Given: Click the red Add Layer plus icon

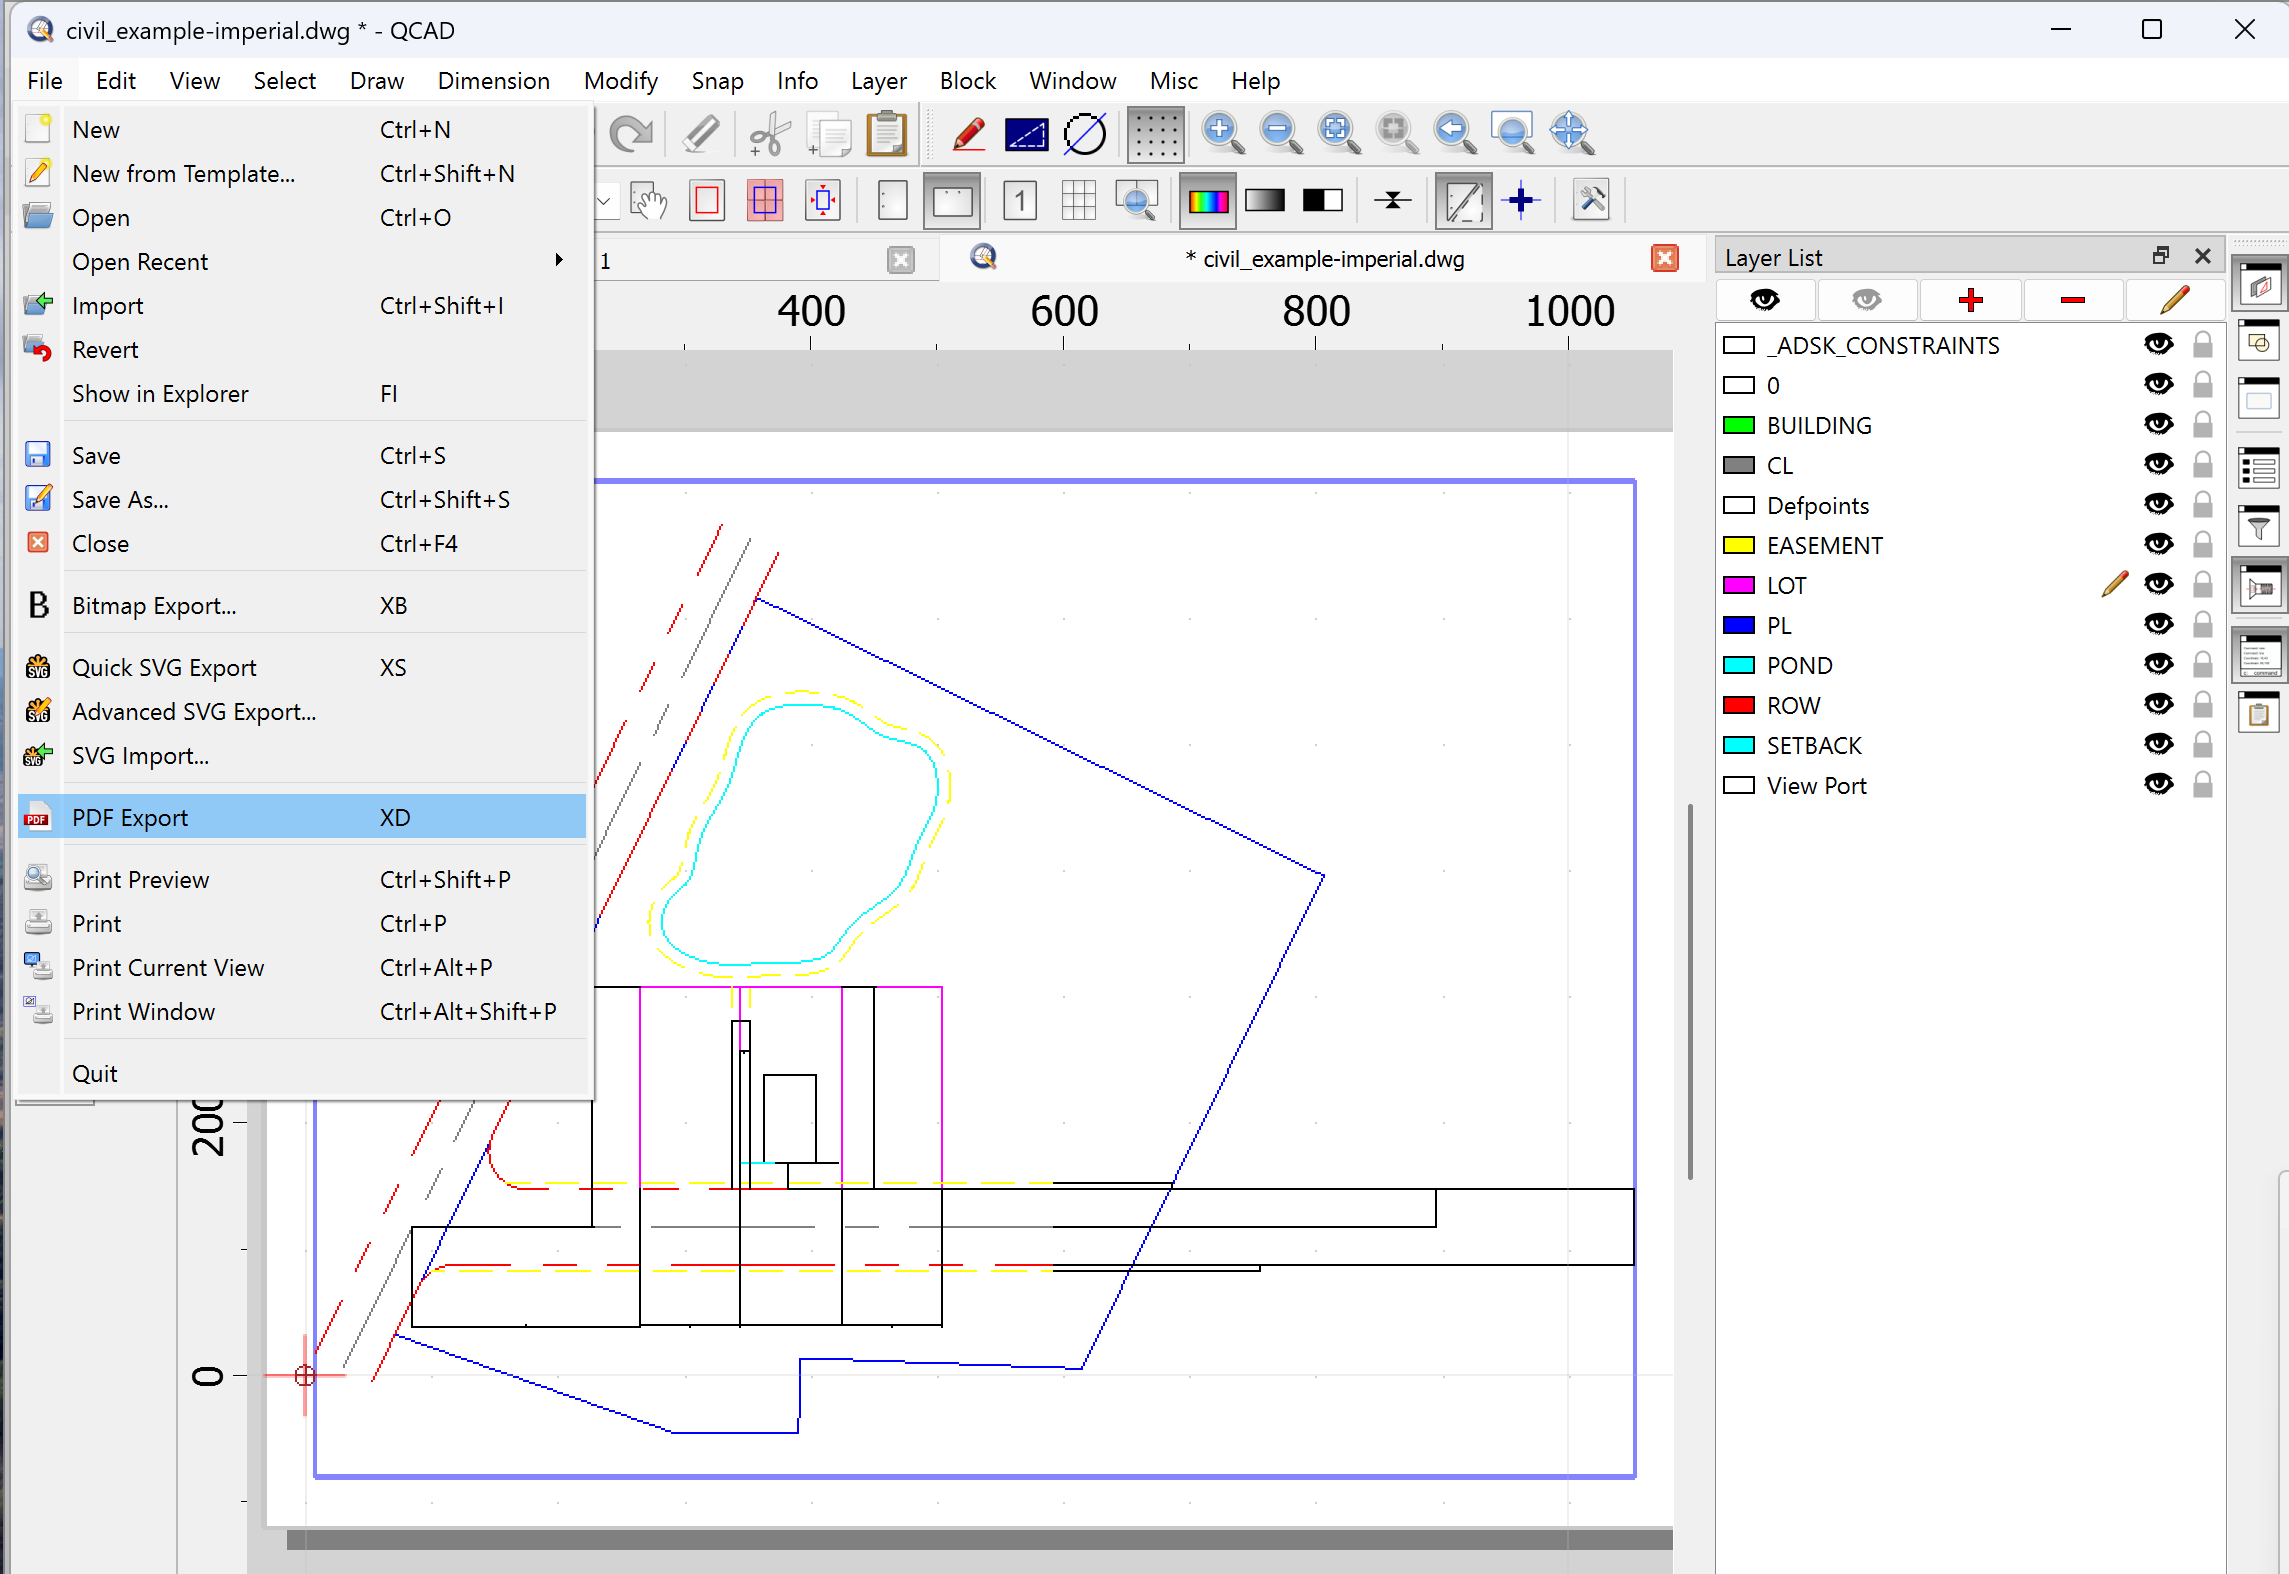Looking at the screenshot, I should (1970, 300).
